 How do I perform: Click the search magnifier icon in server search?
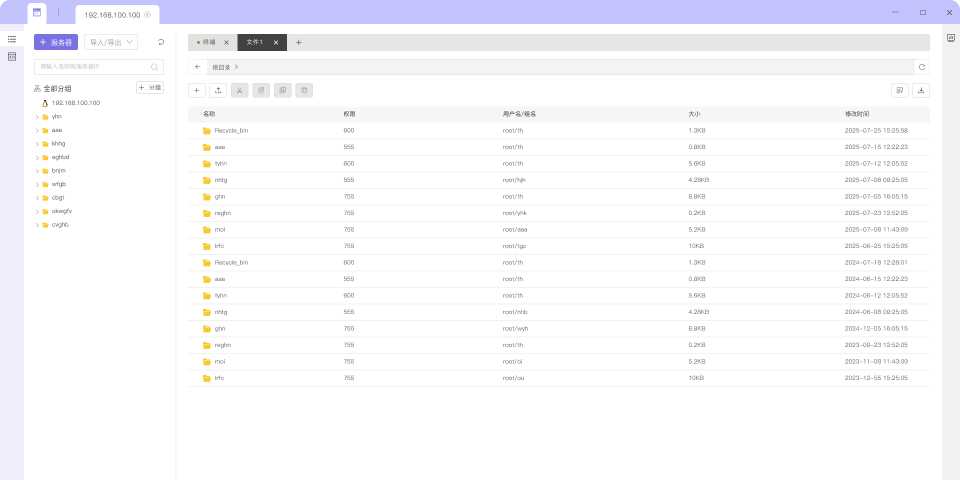pos(154,67)
